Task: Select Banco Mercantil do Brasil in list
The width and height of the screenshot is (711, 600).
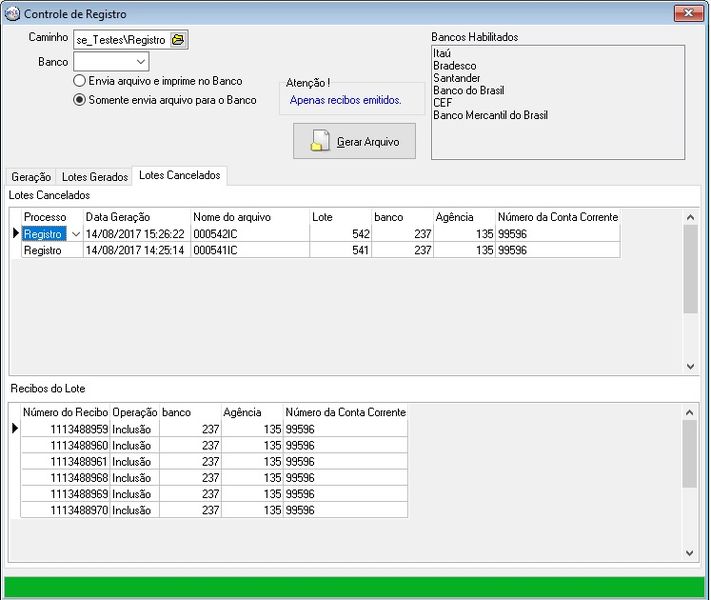Action: pos(490,115)
